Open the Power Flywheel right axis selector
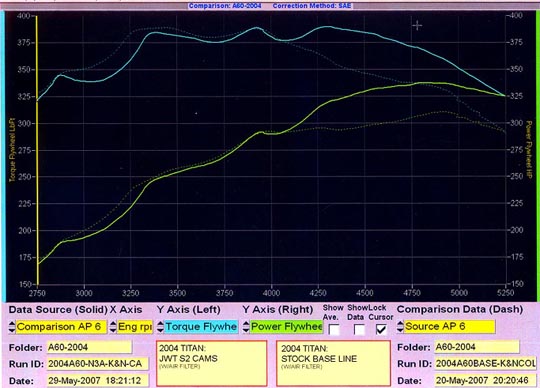540x388 pixels. pyautogui.click(x=286, y=327)
